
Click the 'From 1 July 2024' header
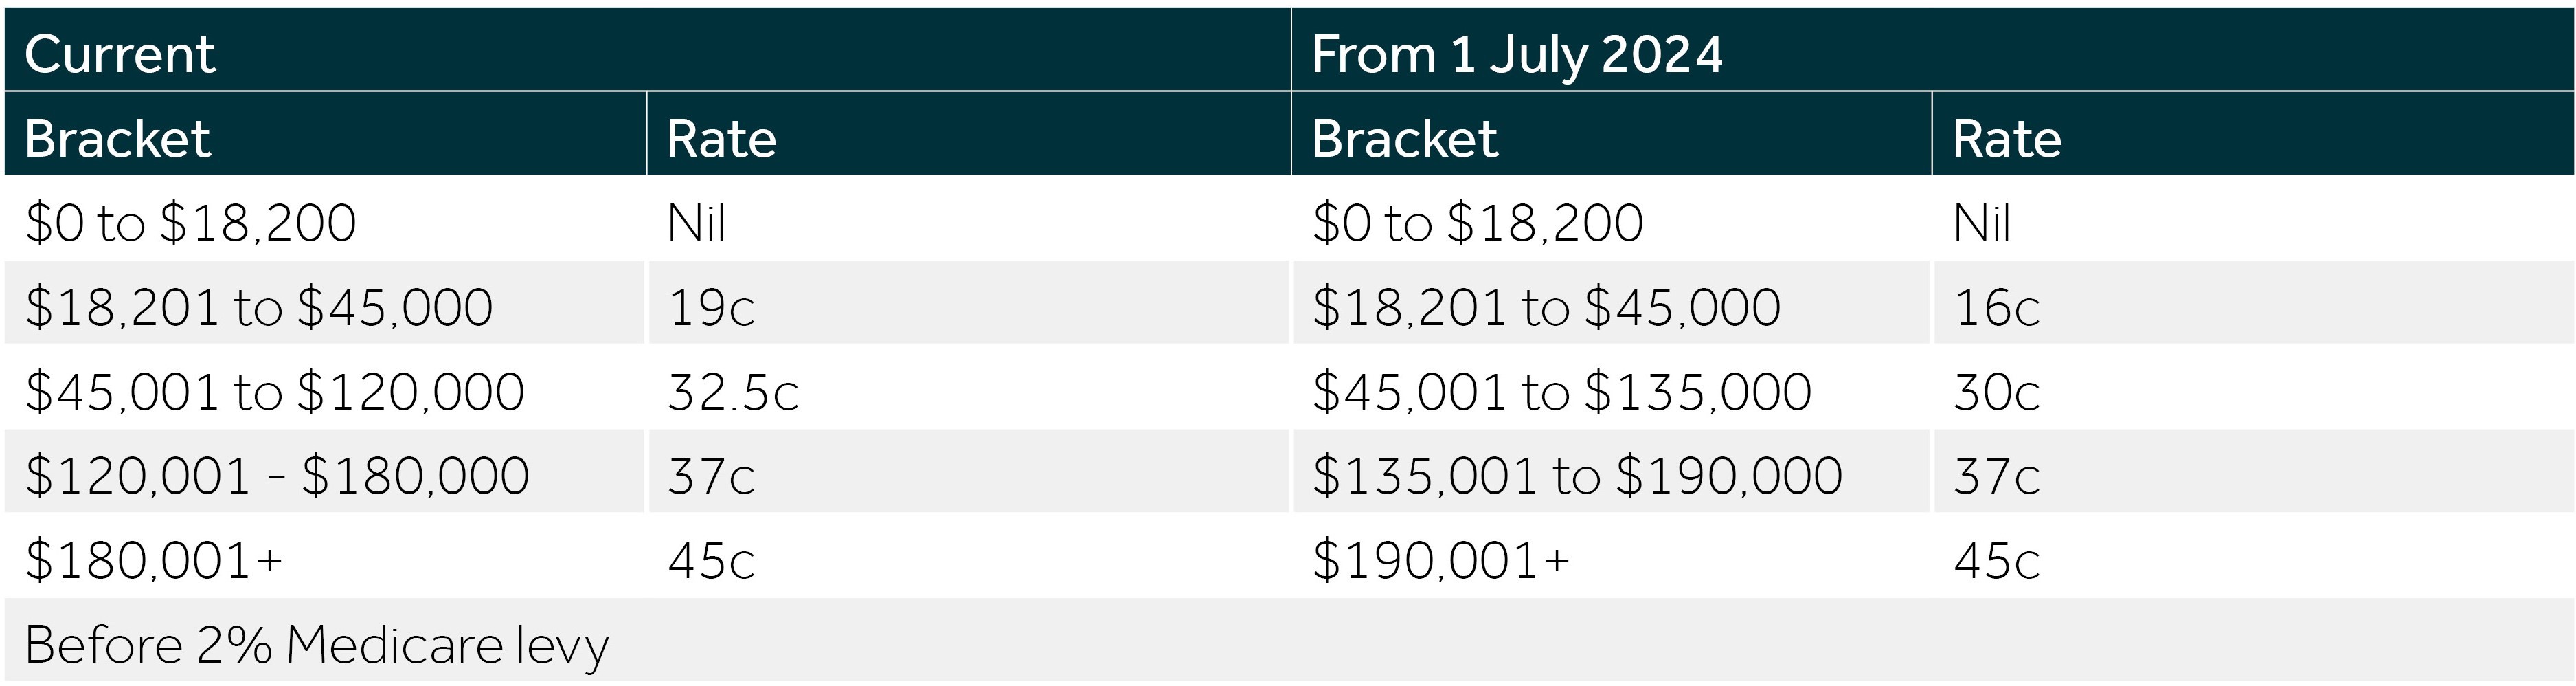click(x=1933, y=49)
